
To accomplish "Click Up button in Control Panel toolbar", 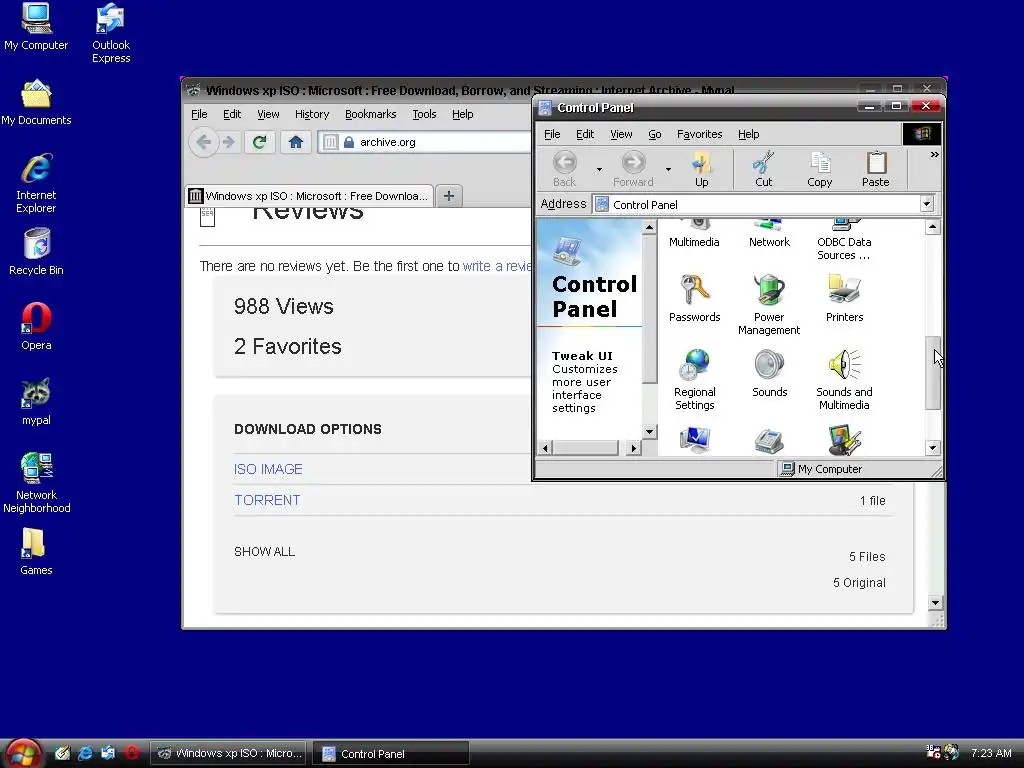I will coord(701,169).
